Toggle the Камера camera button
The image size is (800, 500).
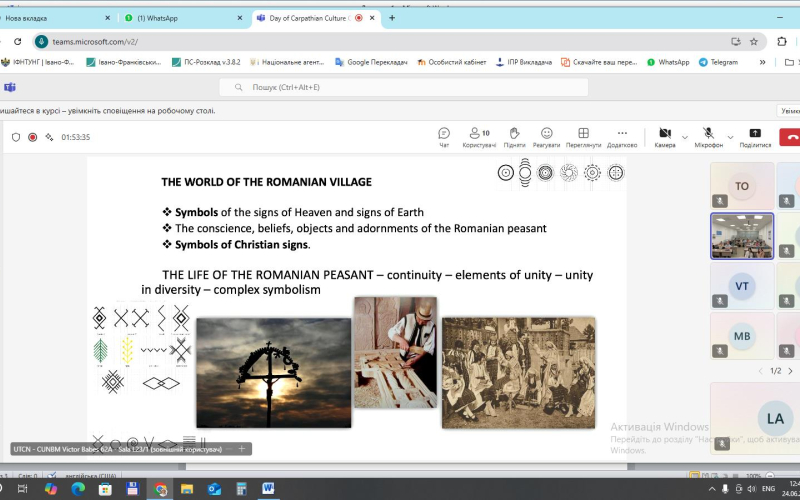(x=665, y=138)
